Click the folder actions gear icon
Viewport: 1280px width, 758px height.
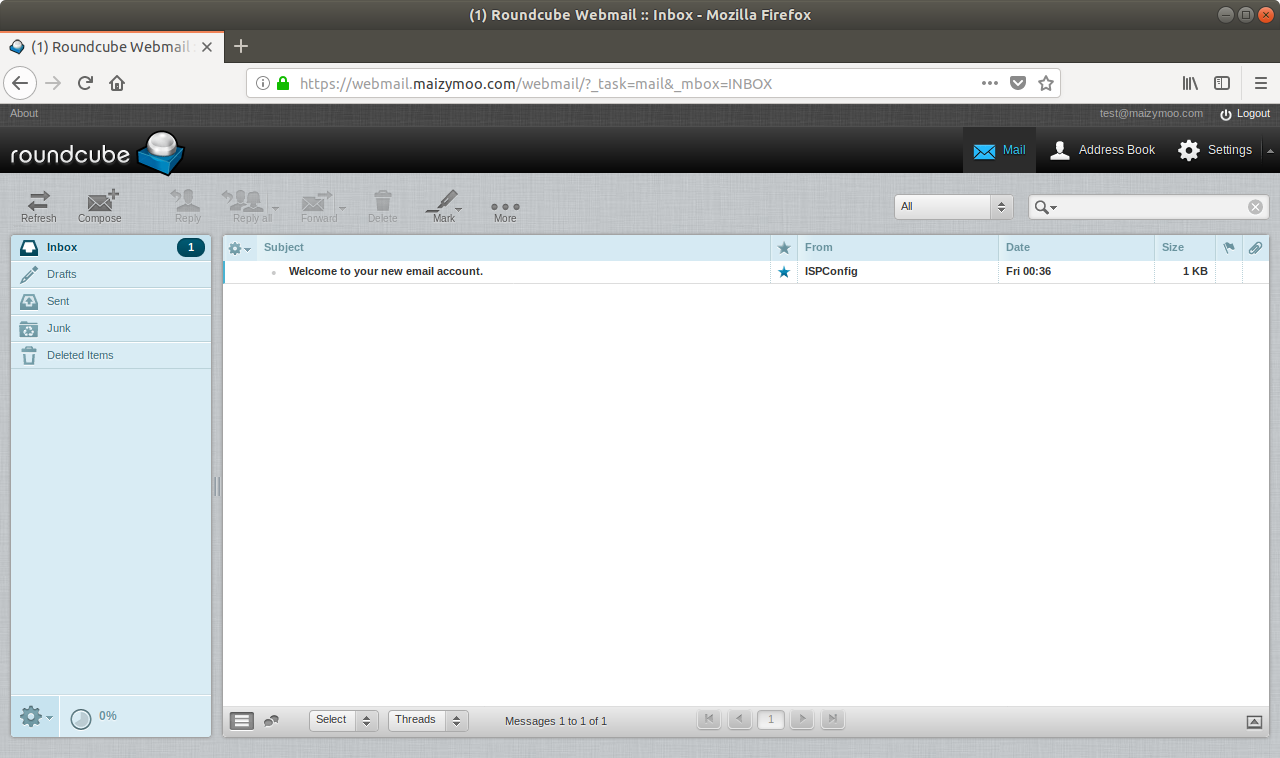30,716
